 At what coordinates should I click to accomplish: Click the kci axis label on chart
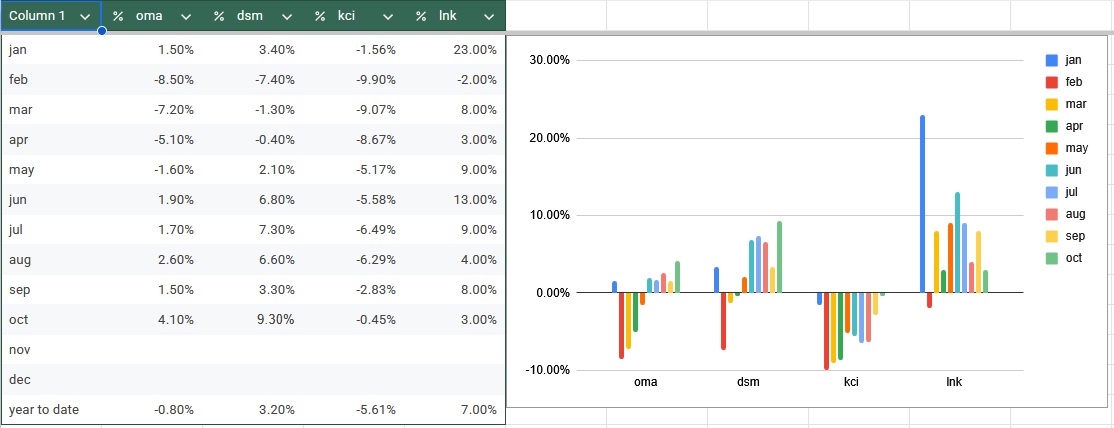[x=851, y=382]
